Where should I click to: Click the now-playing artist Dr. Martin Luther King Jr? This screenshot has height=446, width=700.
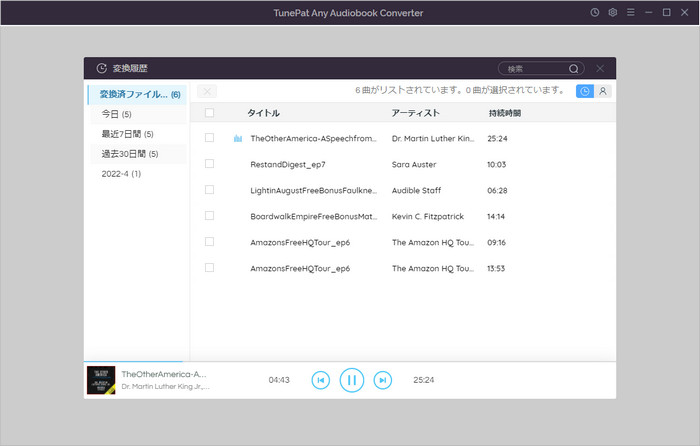165,386
